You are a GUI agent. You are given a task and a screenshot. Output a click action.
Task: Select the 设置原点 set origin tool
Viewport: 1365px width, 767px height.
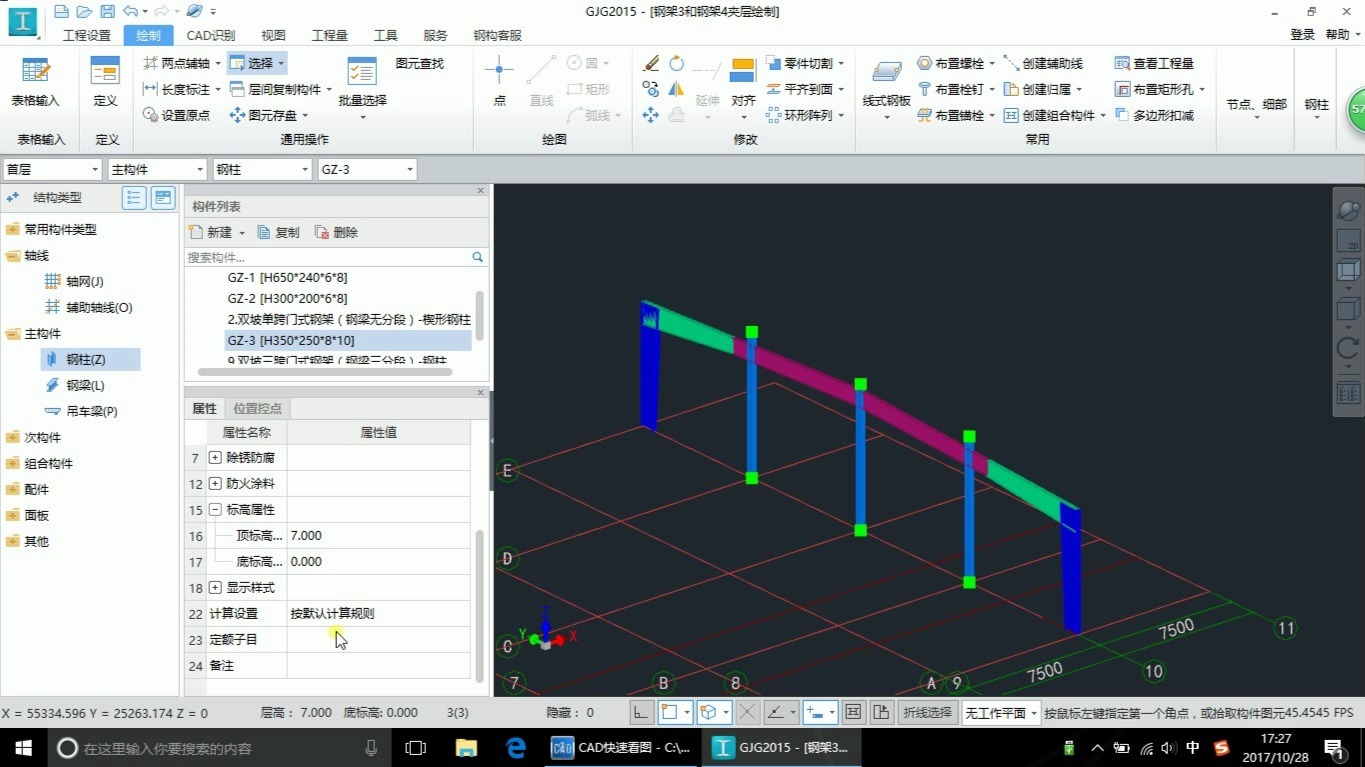tap(176, 115)
